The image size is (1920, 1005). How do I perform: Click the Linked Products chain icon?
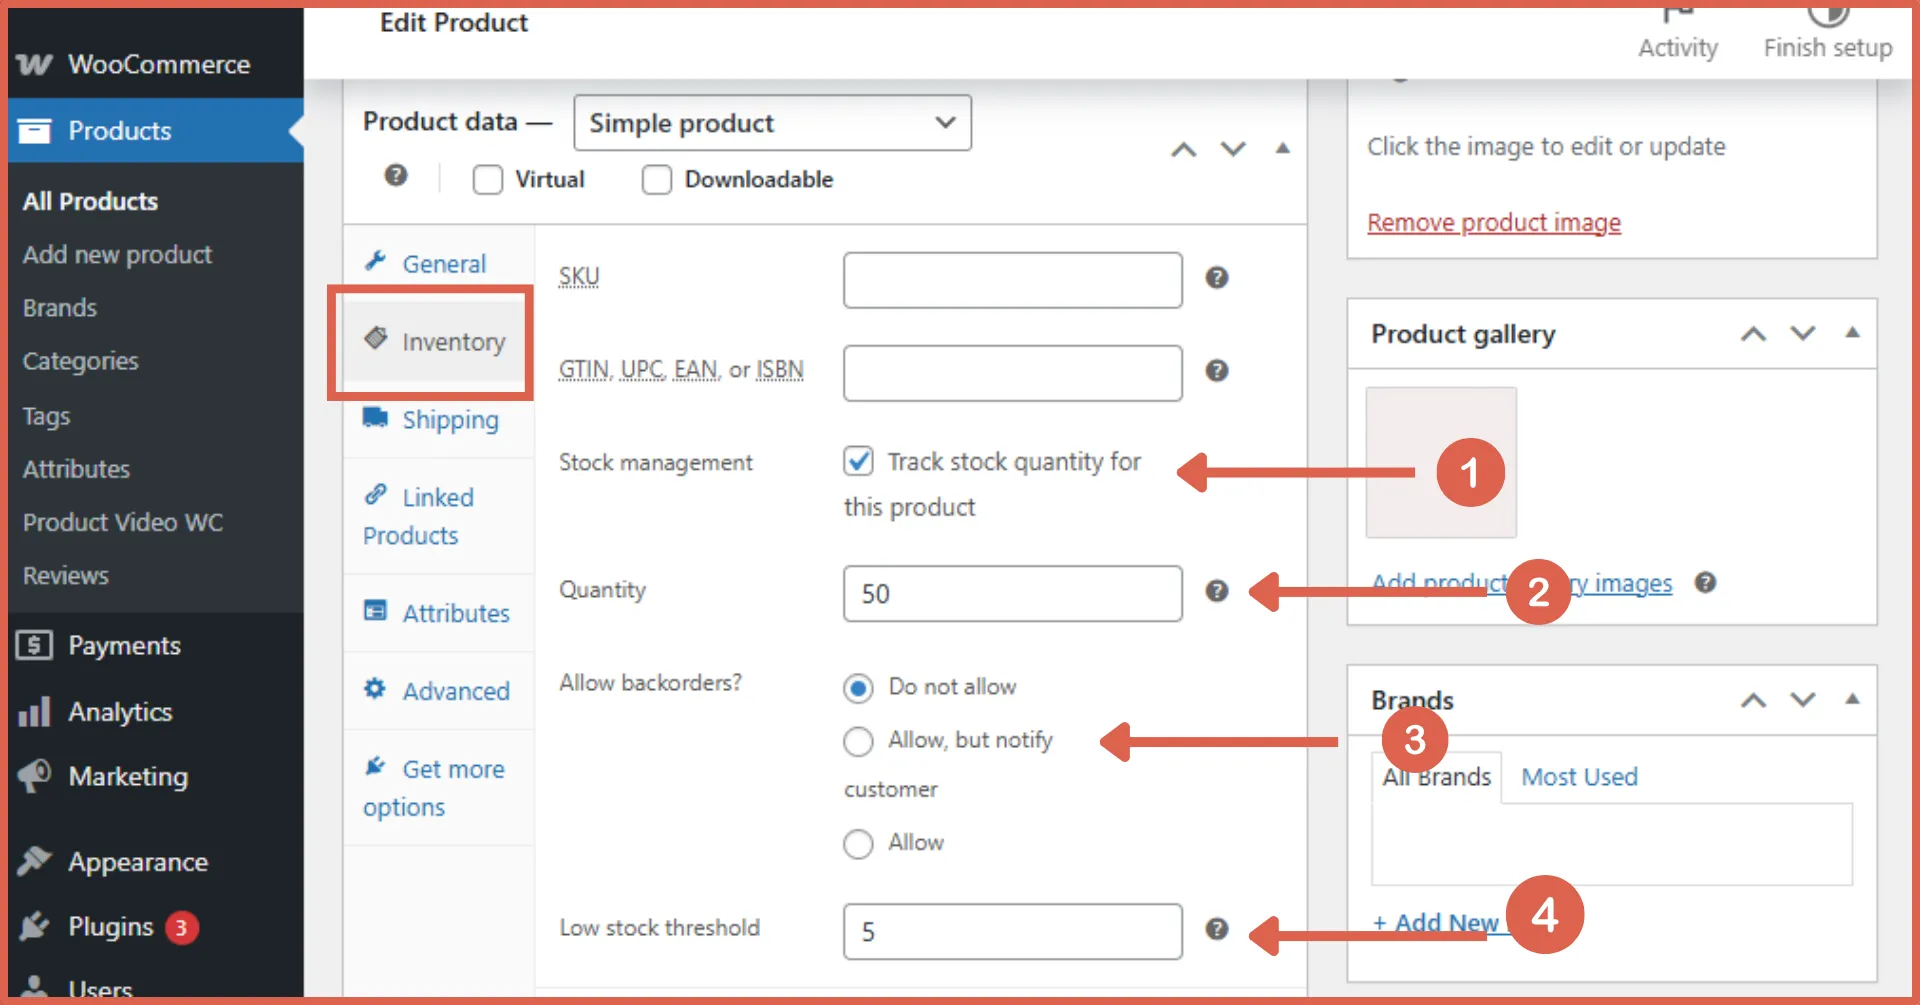375,495
